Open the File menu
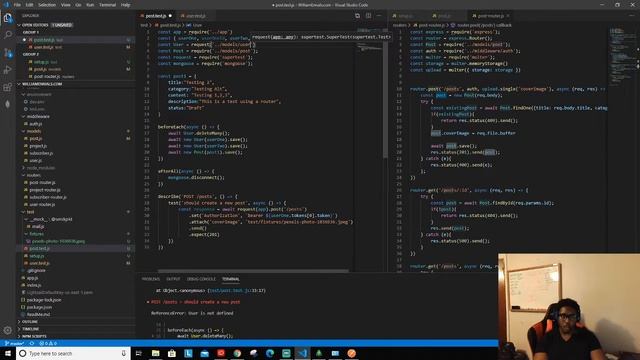This screenshot has width=640, height=360. [17, 5]
